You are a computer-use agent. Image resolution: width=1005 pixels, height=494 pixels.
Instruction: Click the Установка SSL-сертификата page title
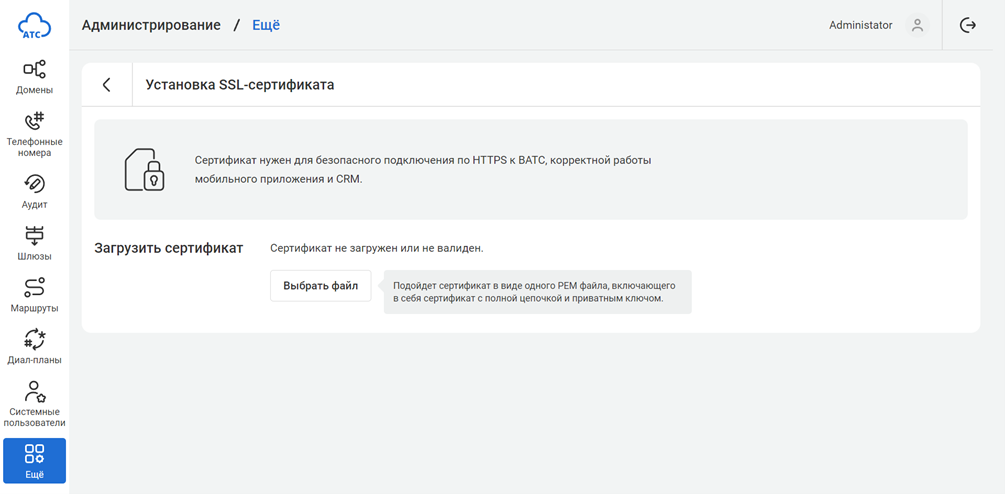(240, 85)
